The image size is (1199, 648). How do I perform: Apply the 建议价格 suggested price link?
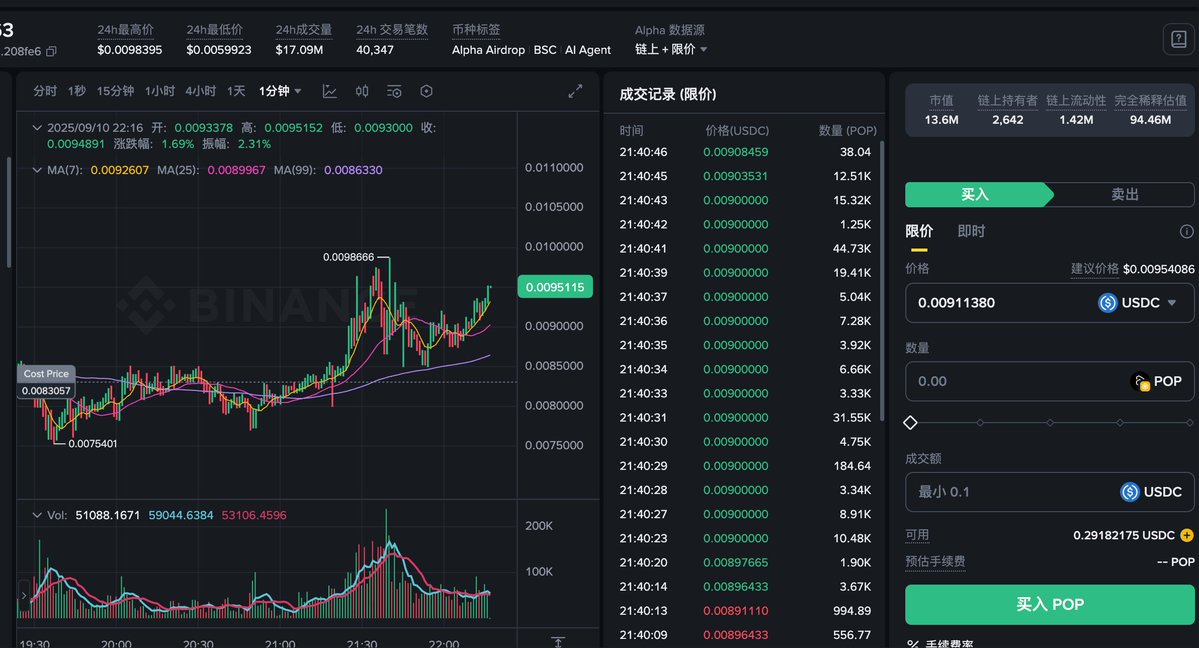[x=1132, y=269]
